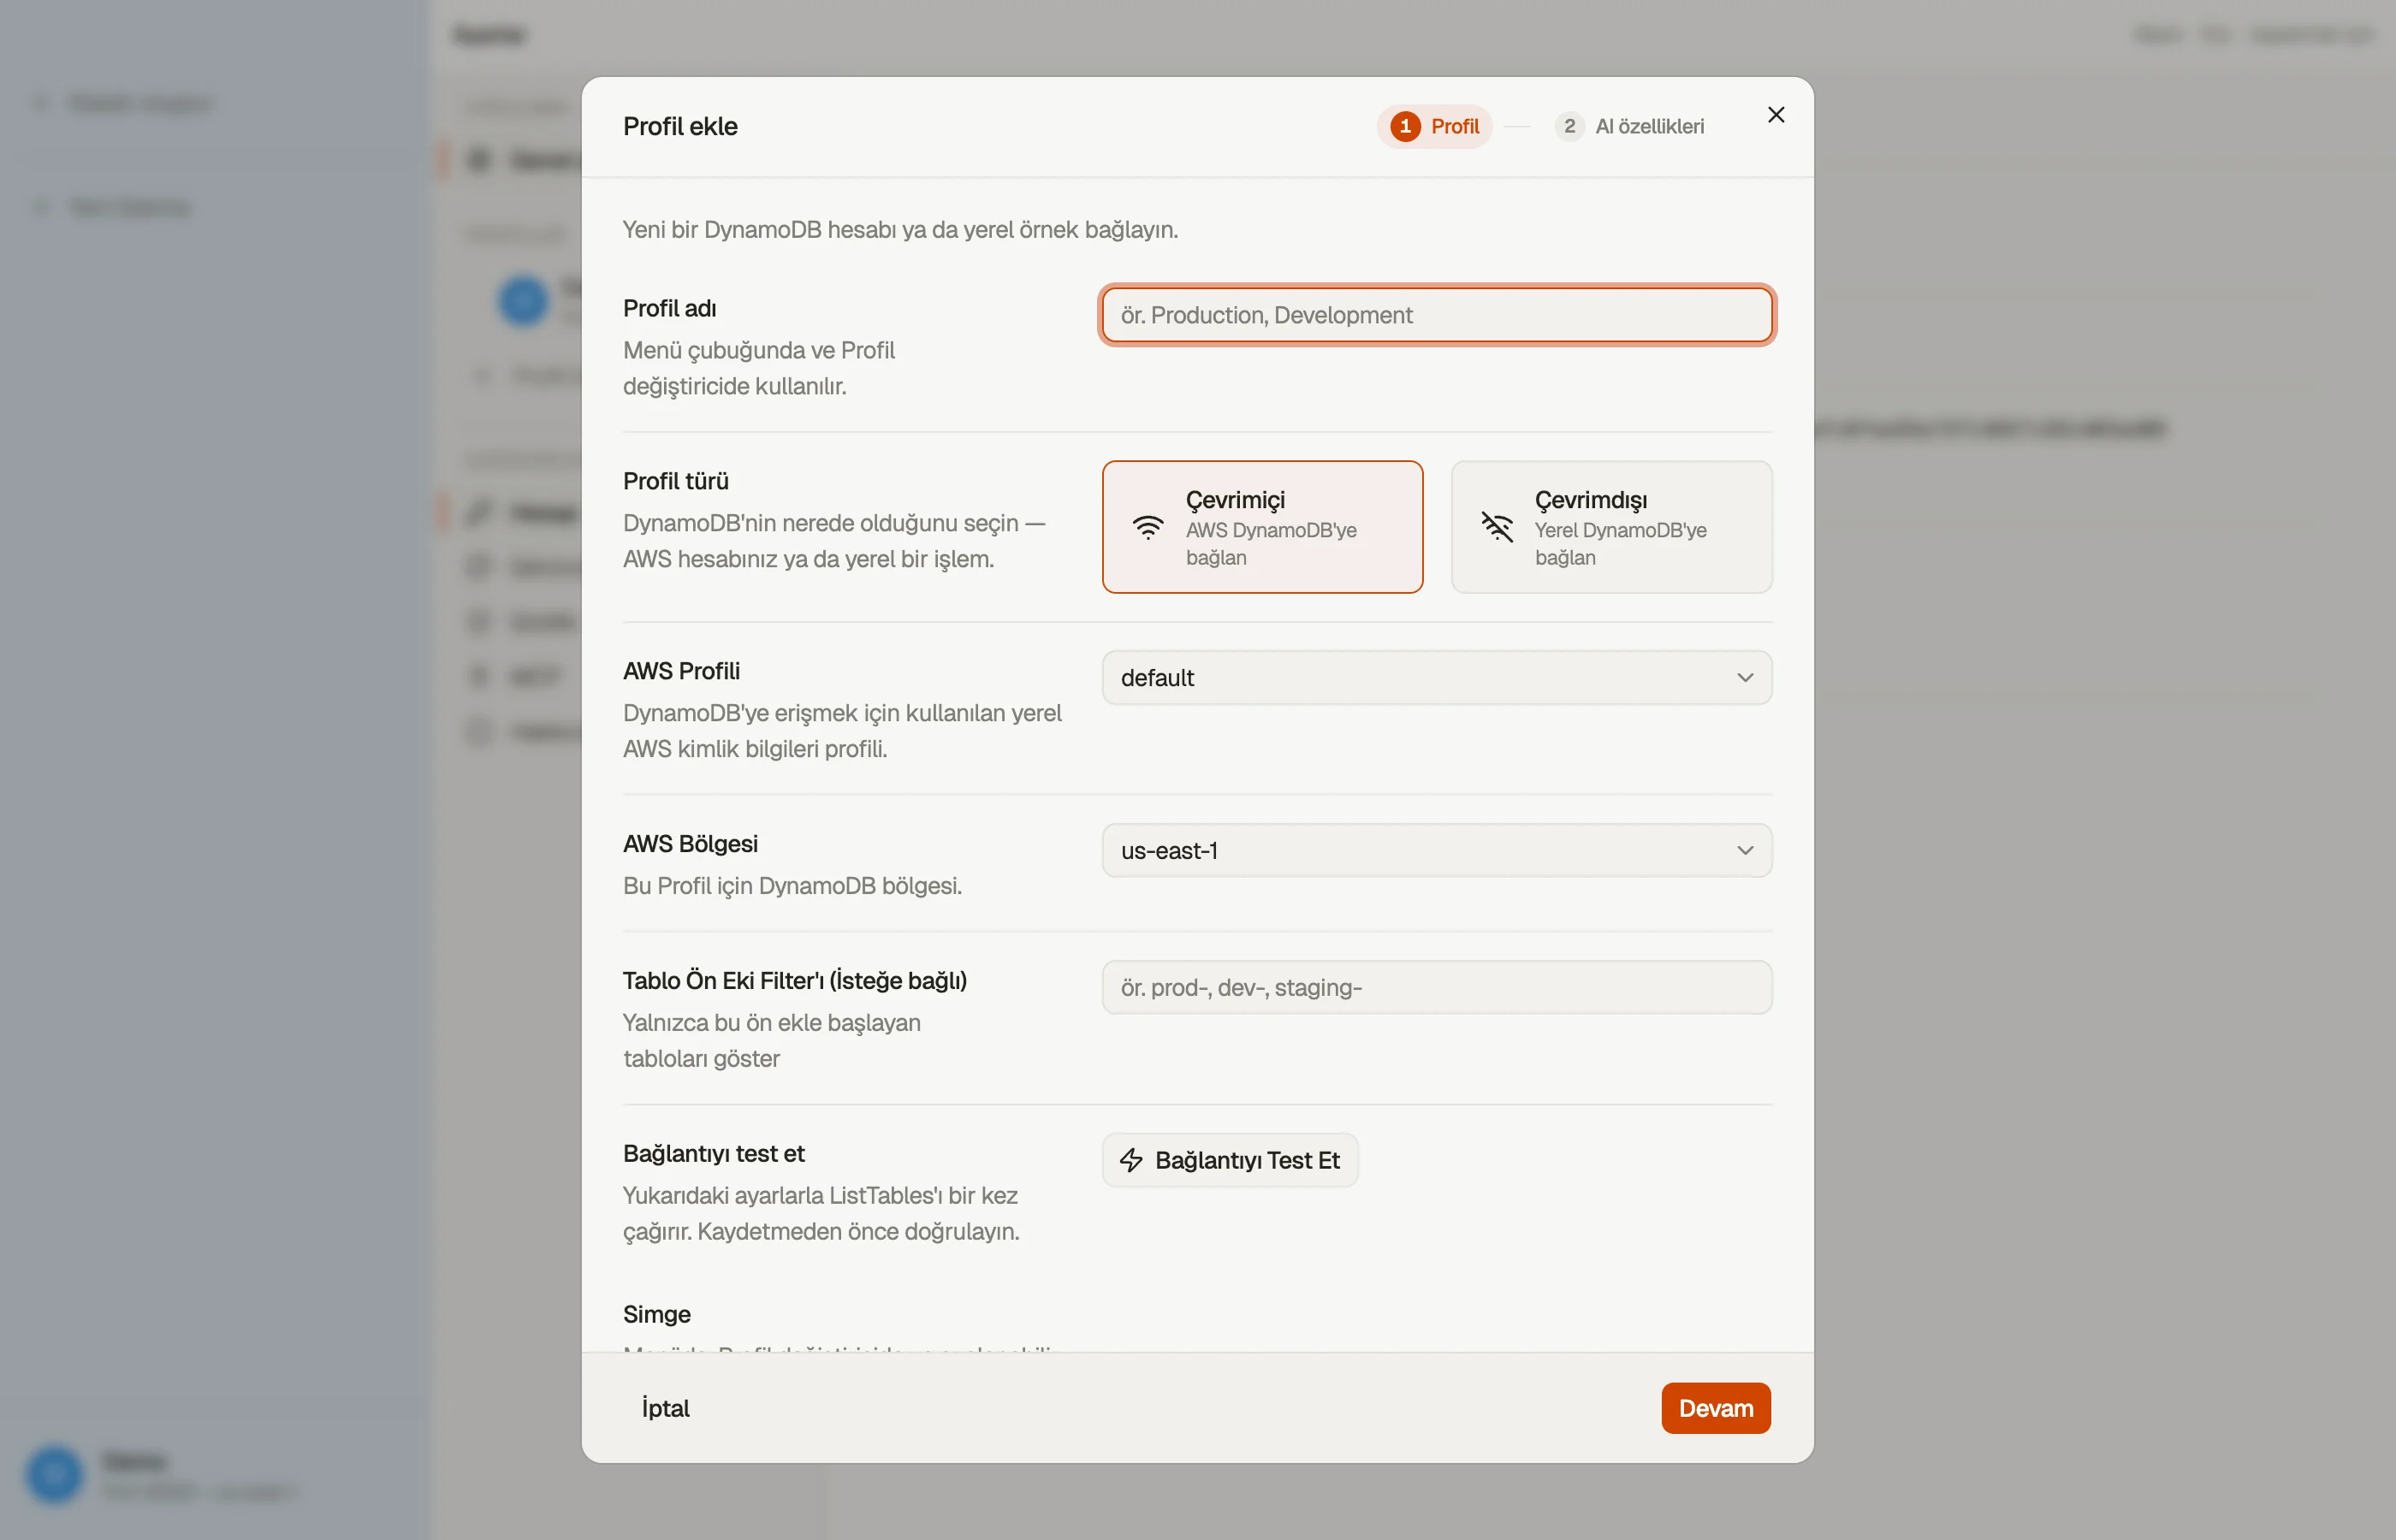Image resolution: width=2396 pixels, height=1540 pixels.
Task: Select the Çevrimiçi profile type
Action: click(1262, 527)
